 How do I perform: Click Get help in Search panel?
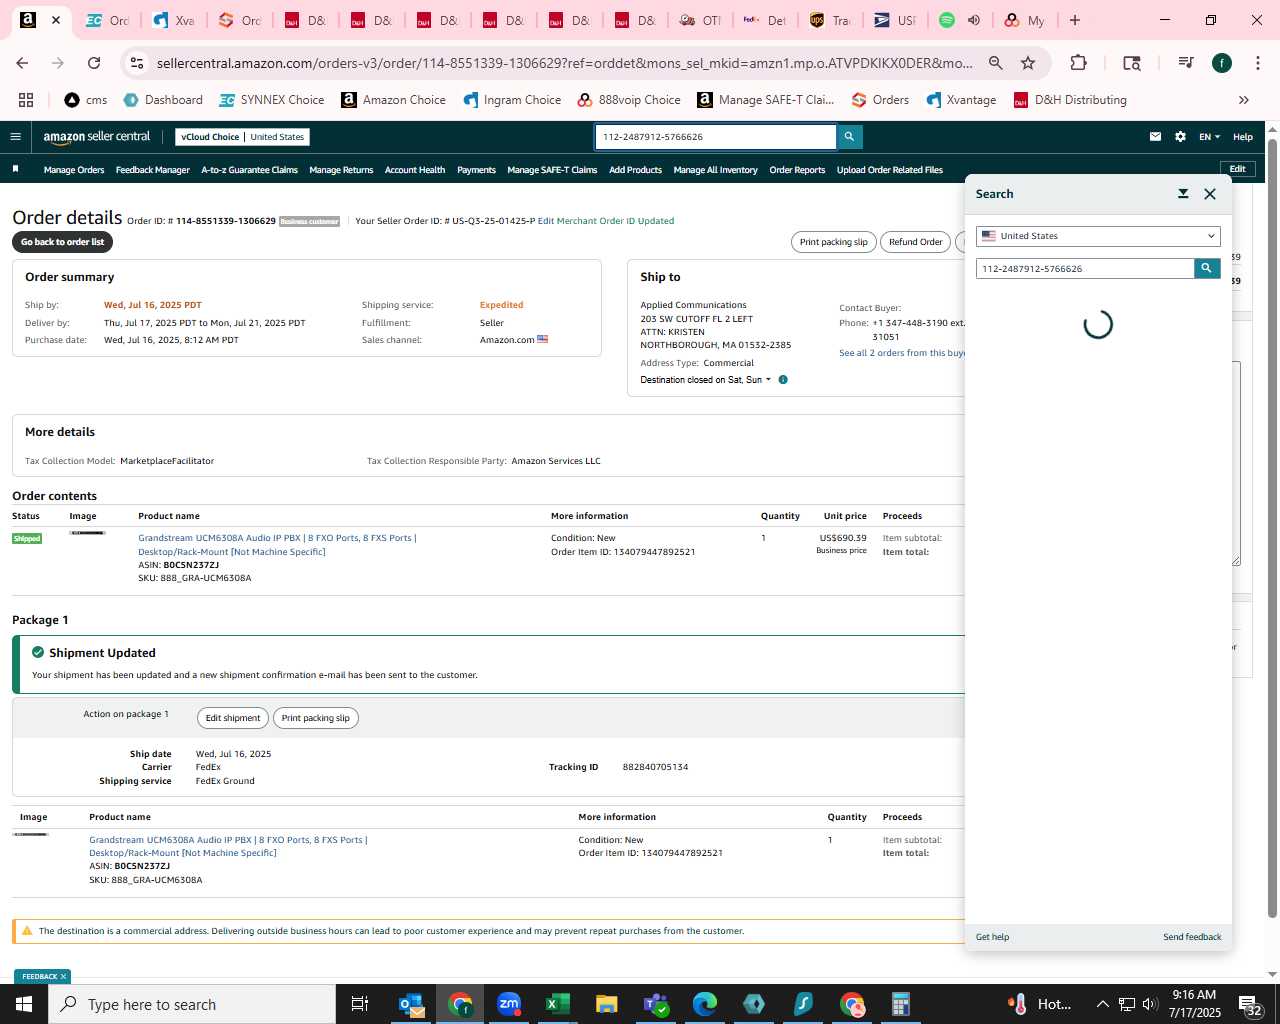click(x=992, y=937)
